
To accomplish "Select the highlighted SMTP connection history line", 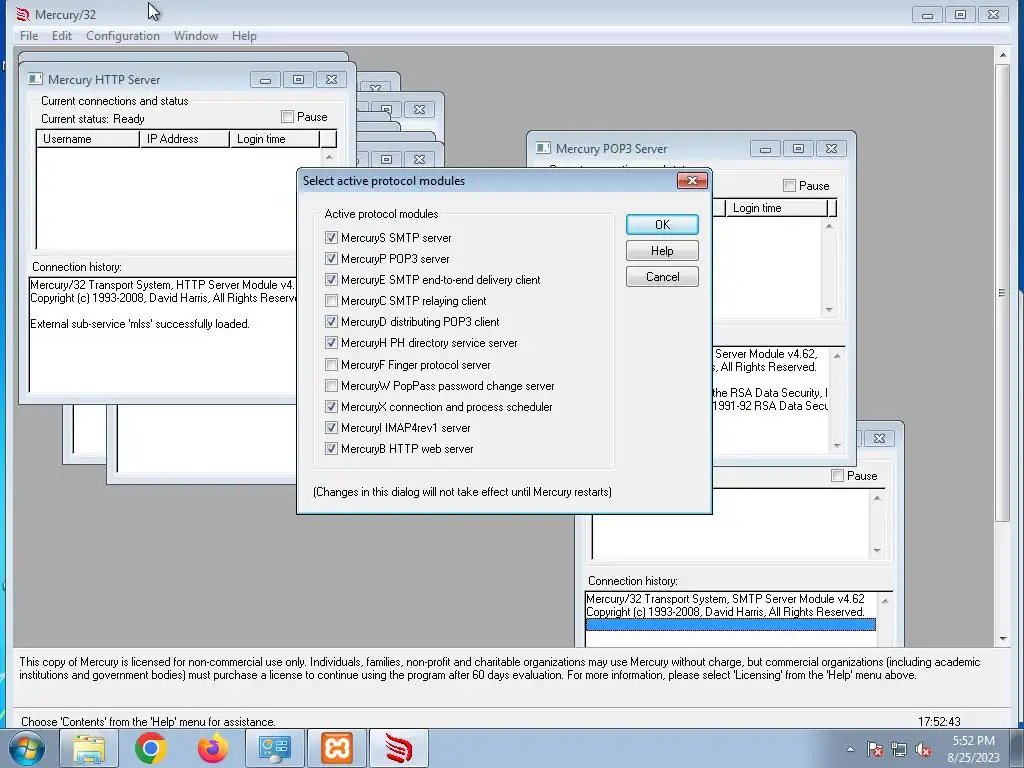I will pos(731,624).
